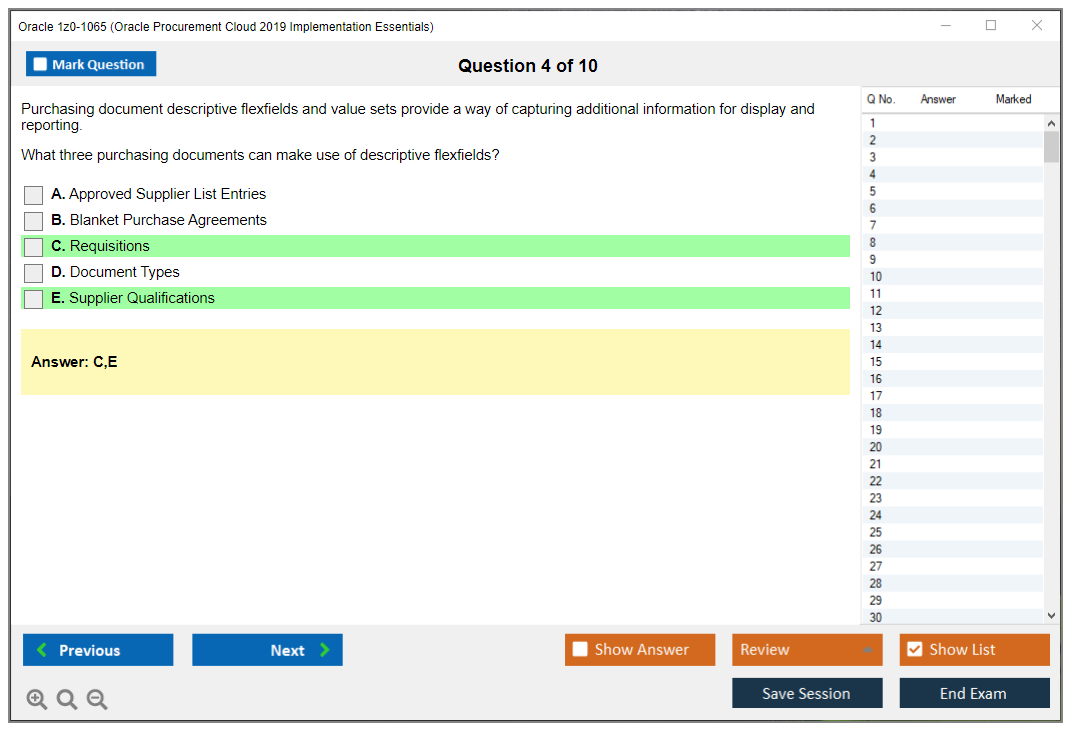
Task: Click the reset zoom magnifier icon
Action: coord(67,700)
